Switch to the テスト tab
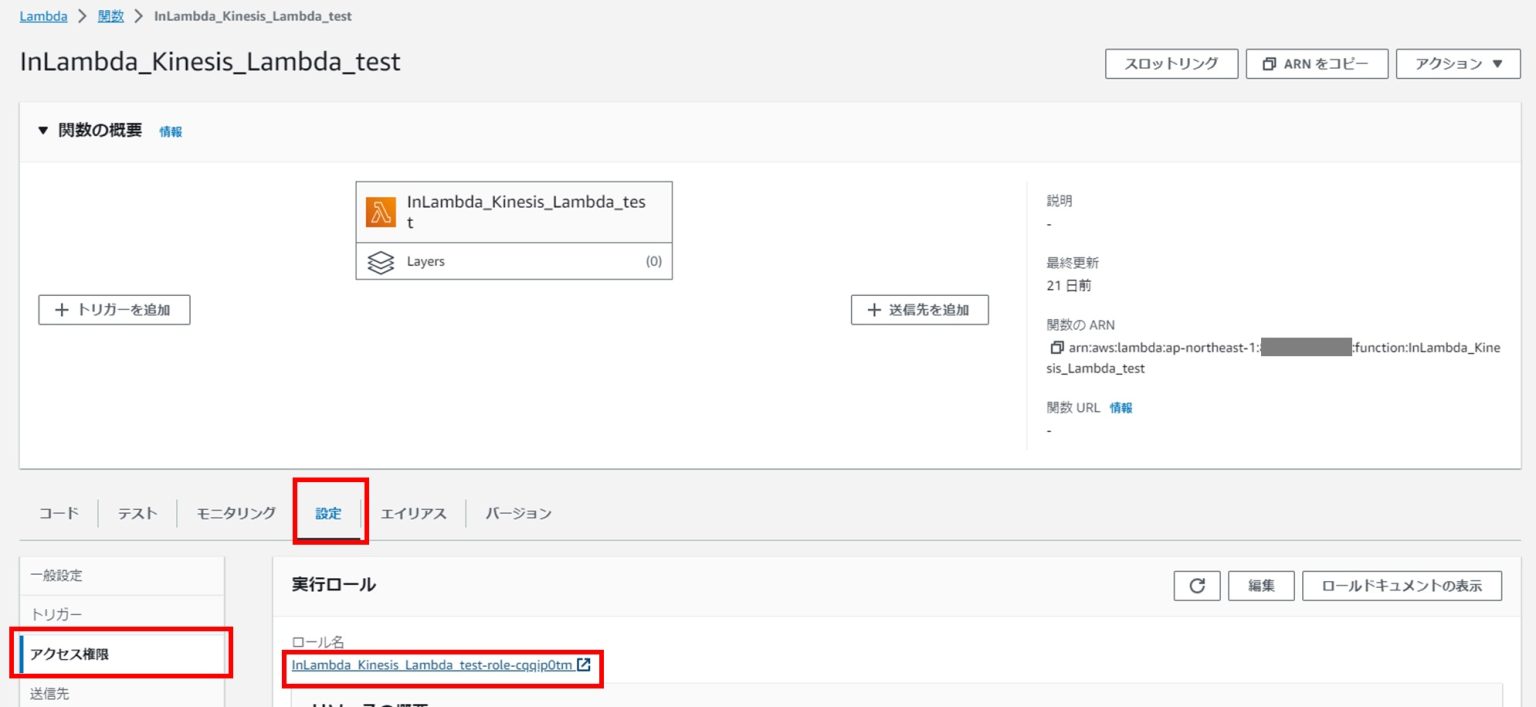1536x707 pixels. [x=138, y=513]
